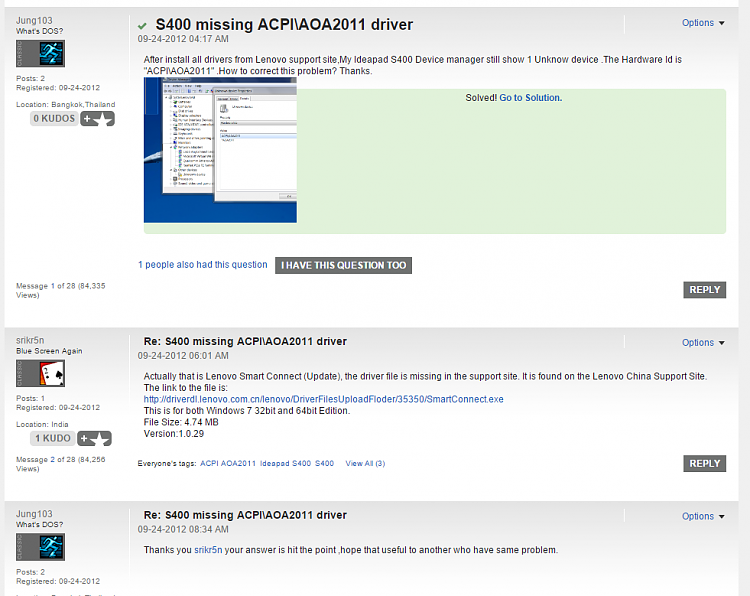This screenshot has width=750, height=596.
Task: Click srikr5n's playing cards avatar
Action: (x=41, y=374)
